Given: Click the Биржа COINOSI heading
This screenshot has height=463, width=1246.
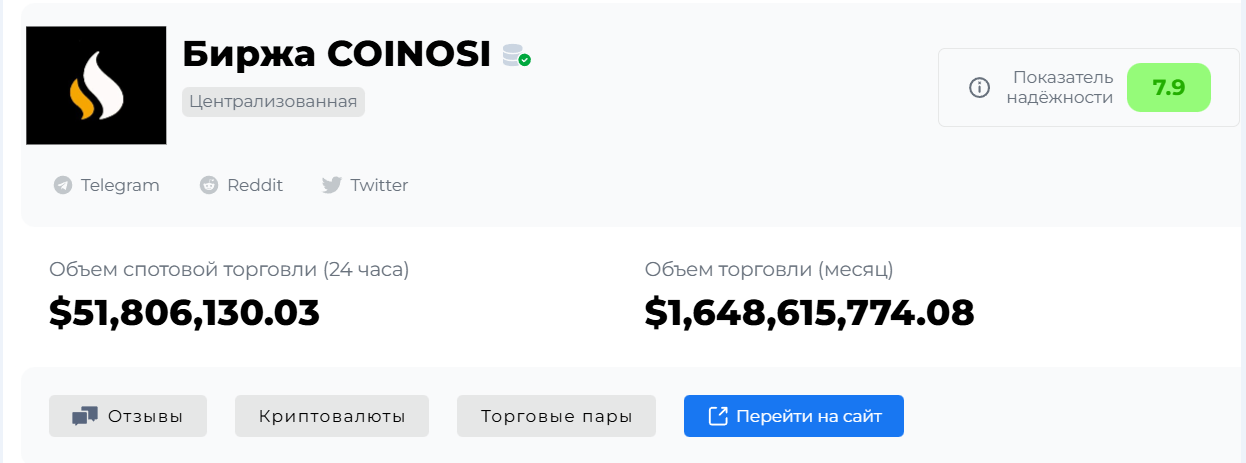Looking at the screenshot, I should (x=336, y=55).
